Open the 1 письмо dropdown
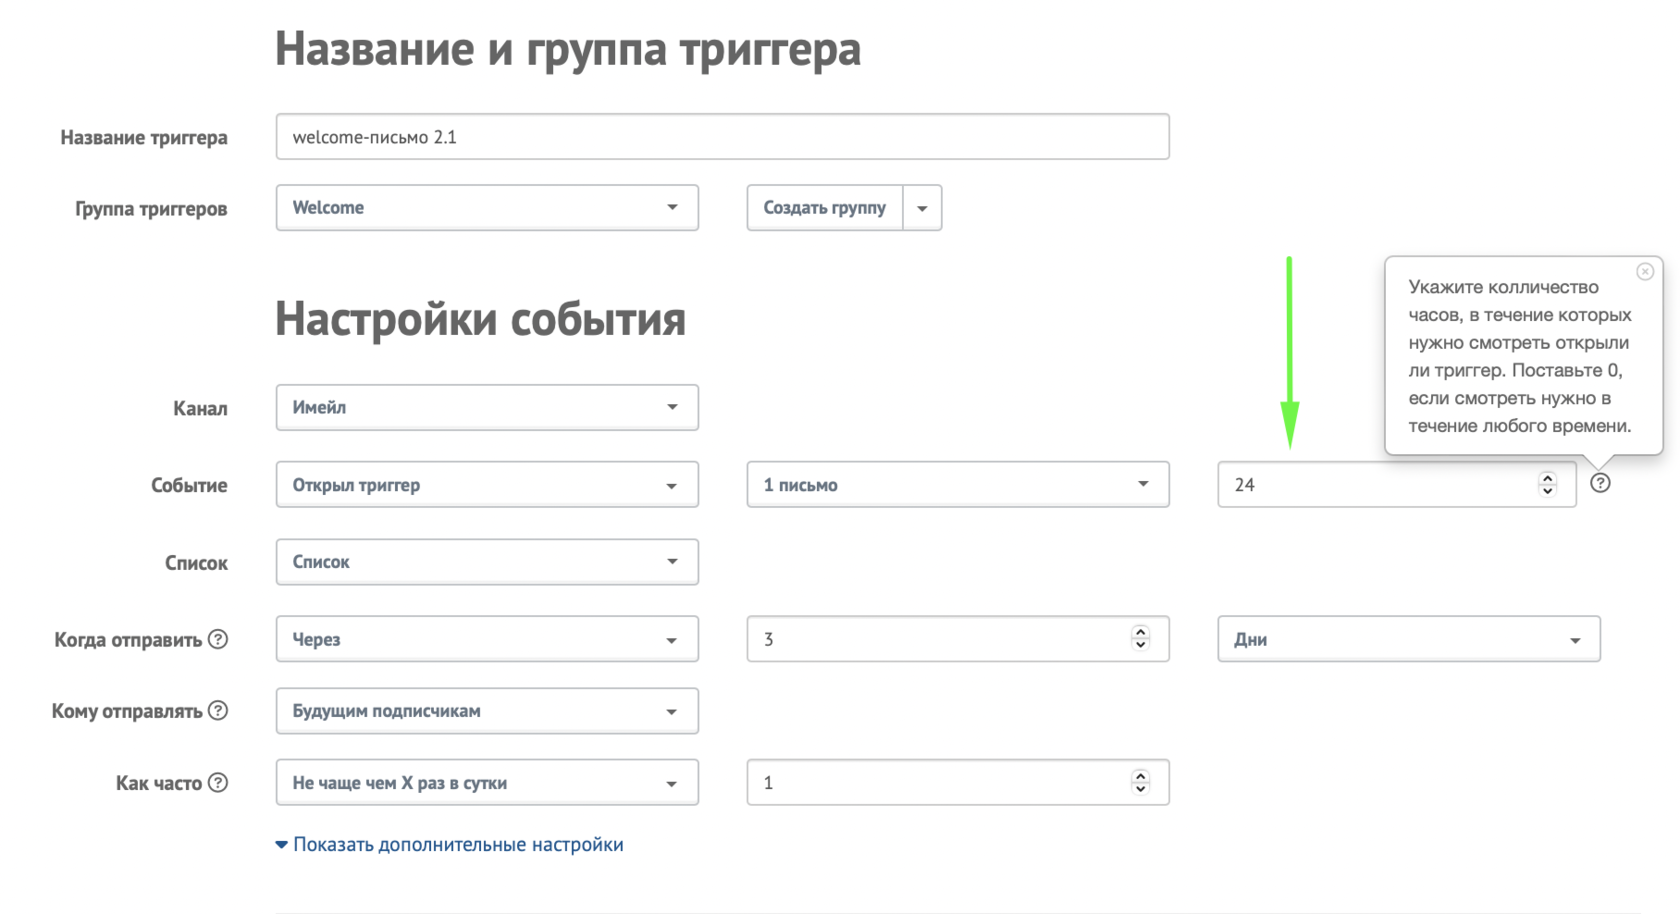The width and height of the screenshot is (1680, 914). pyautogui.click(x=958, y=485)
